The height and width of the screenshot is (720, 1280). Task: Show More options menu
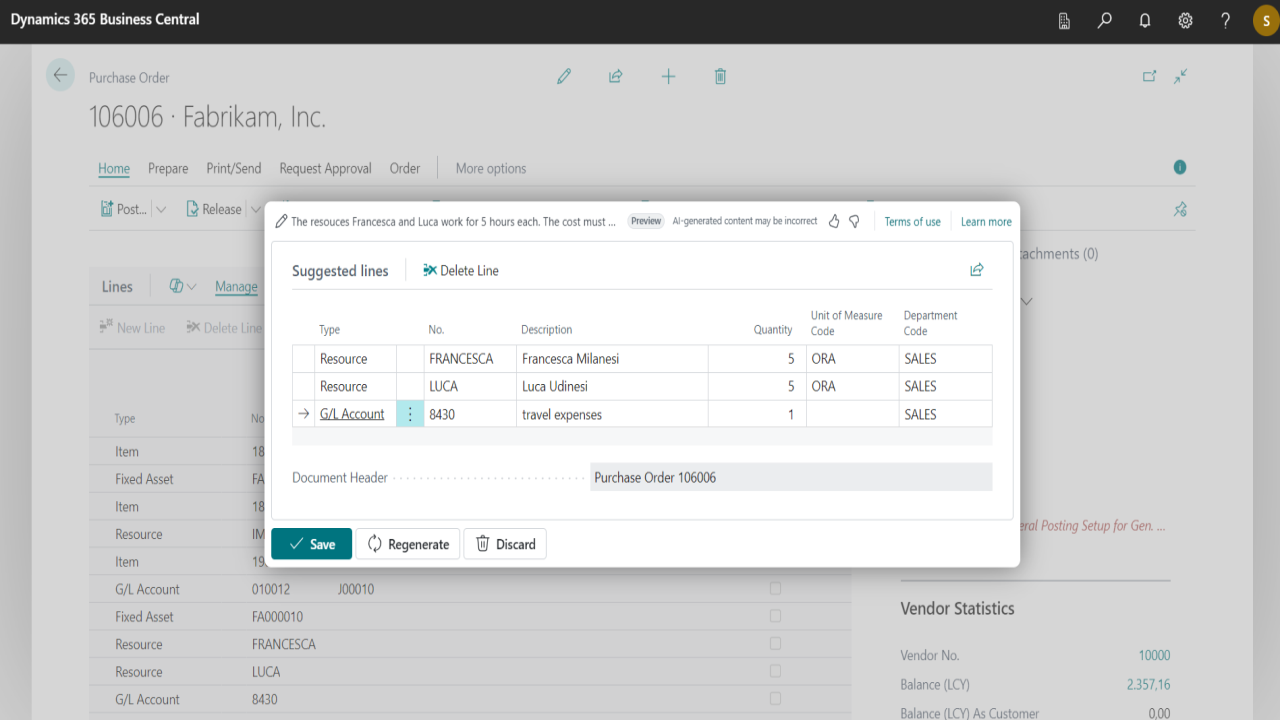click(x=491, y=168)
